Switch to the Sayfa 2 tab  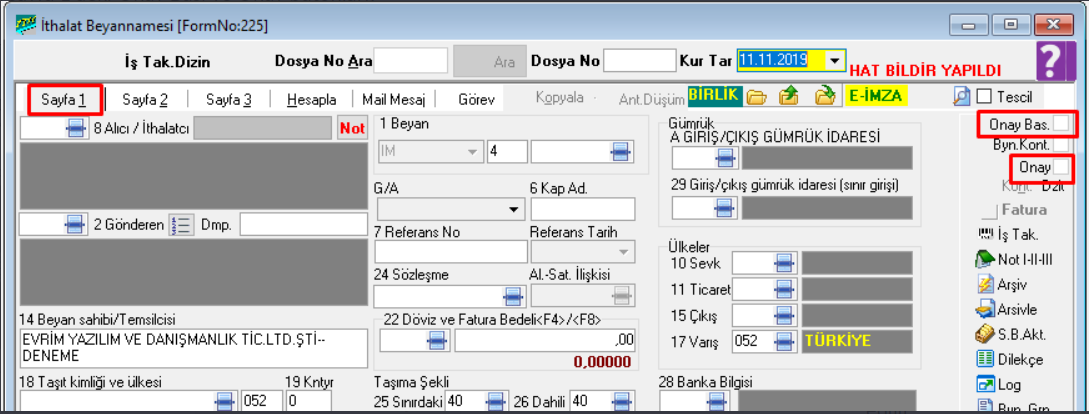click(145, 99)
